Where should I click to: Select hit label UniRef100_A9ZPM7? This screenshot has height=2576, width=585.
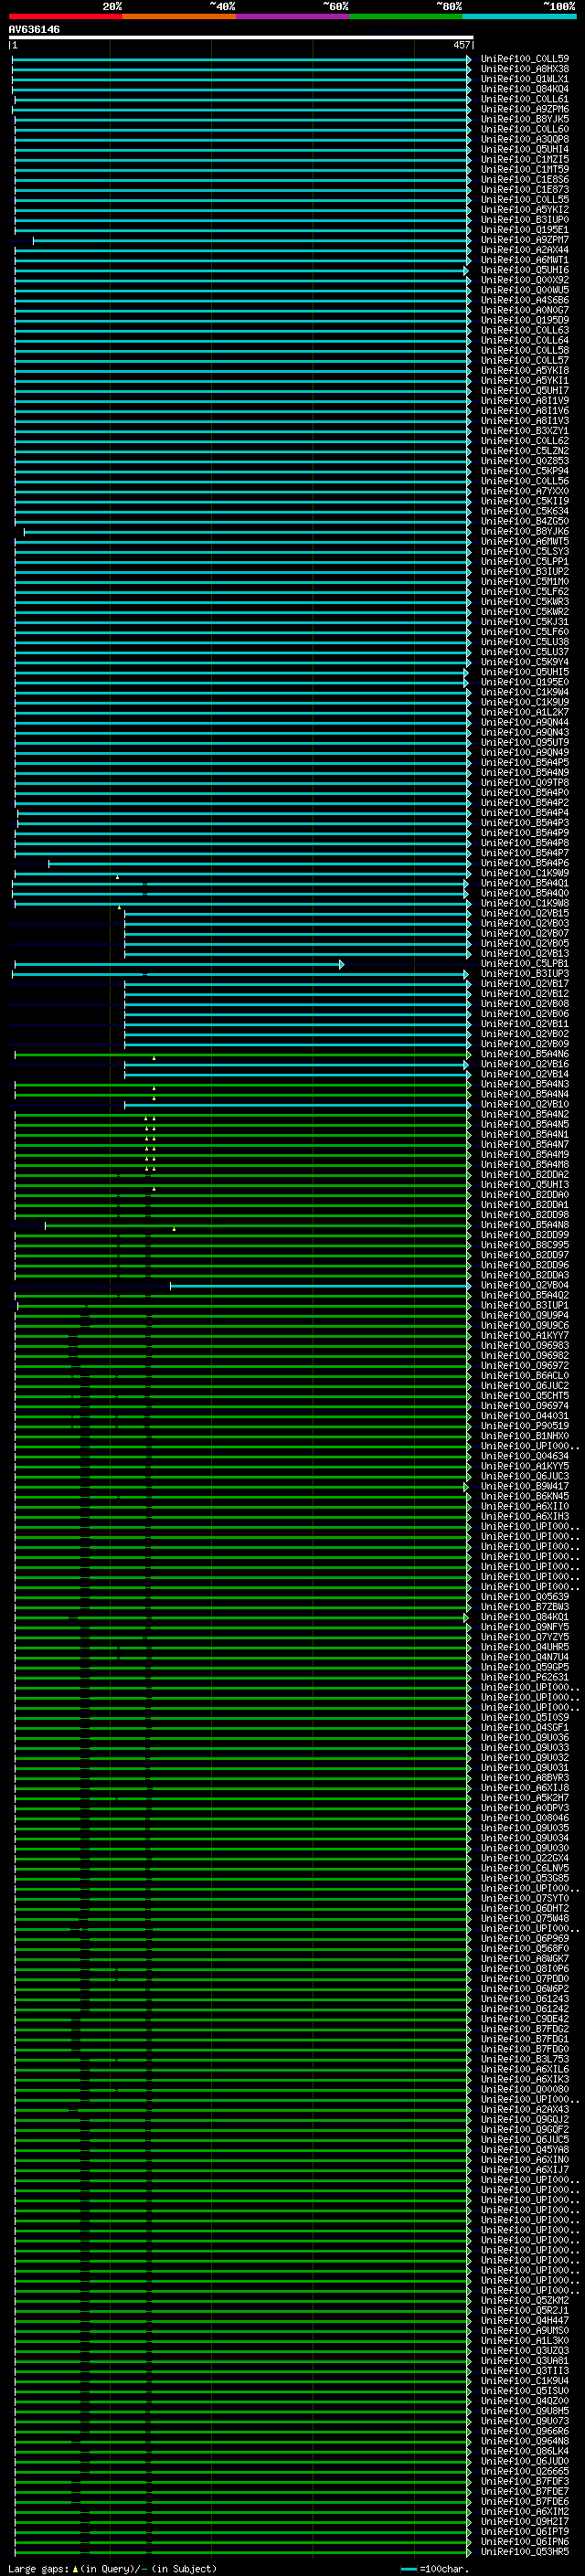(x=524, y=240)
